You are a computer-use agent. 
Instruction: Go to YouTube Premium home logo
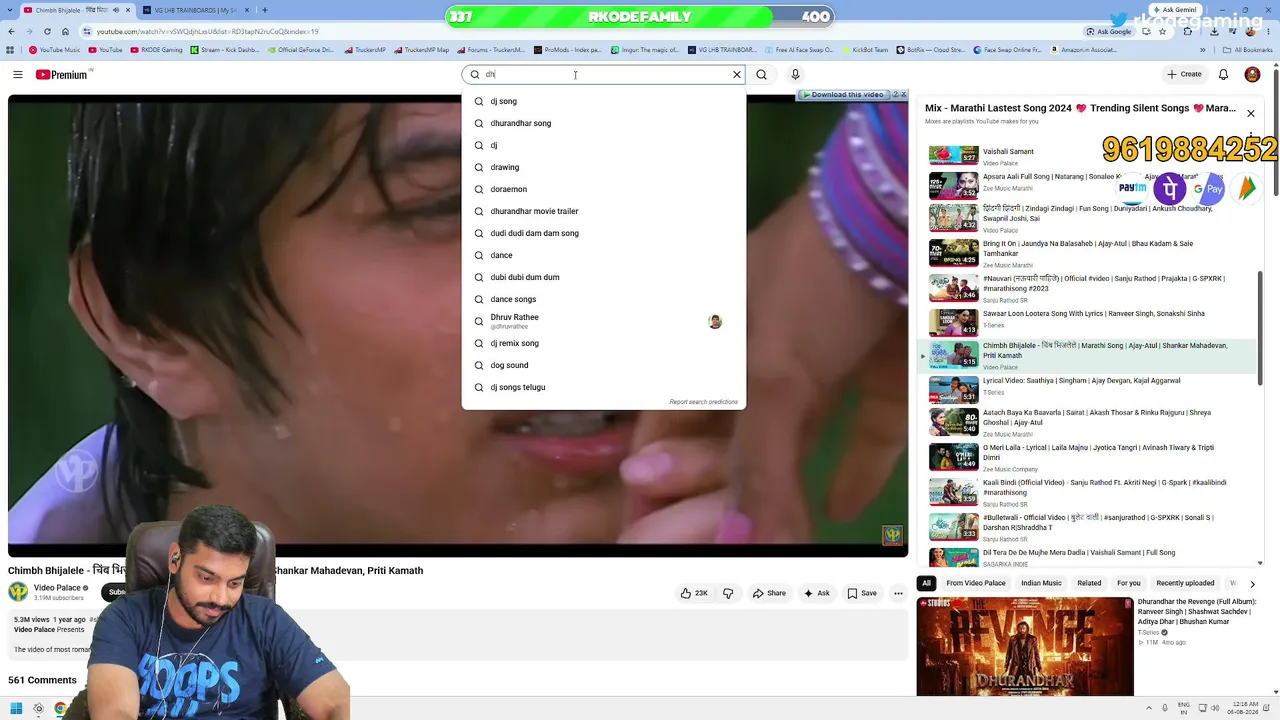[63, 74]
